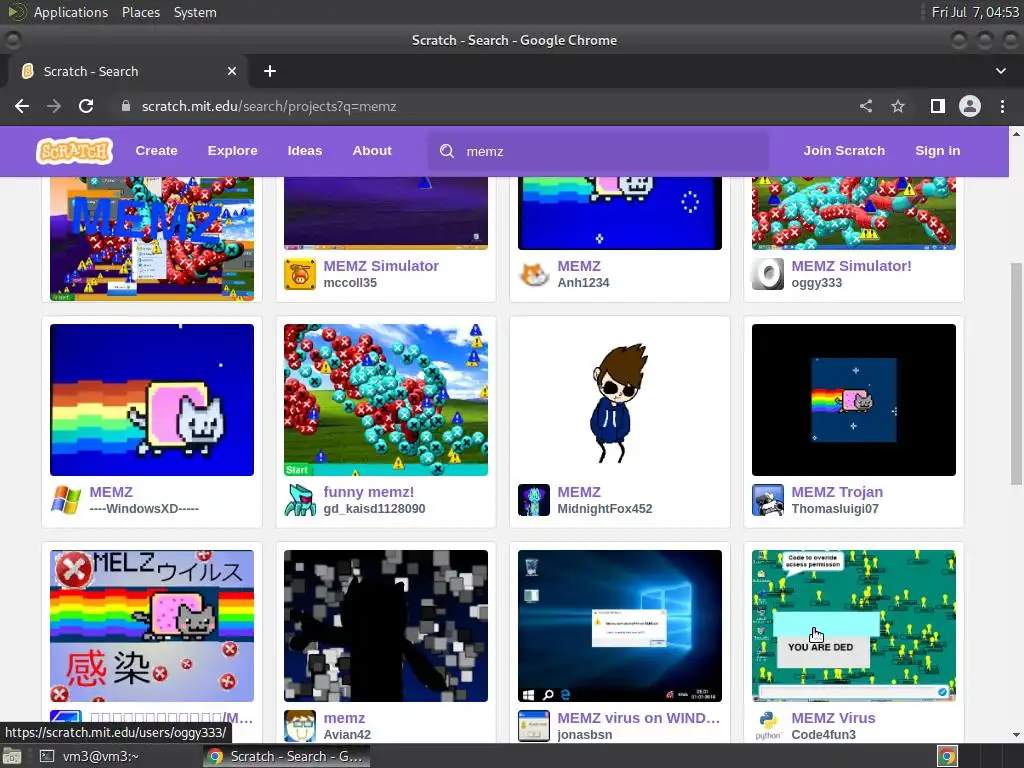Click ----WindowsXD----'s Windows logo avatar
1024x768 pixels.
coord(66,500)
